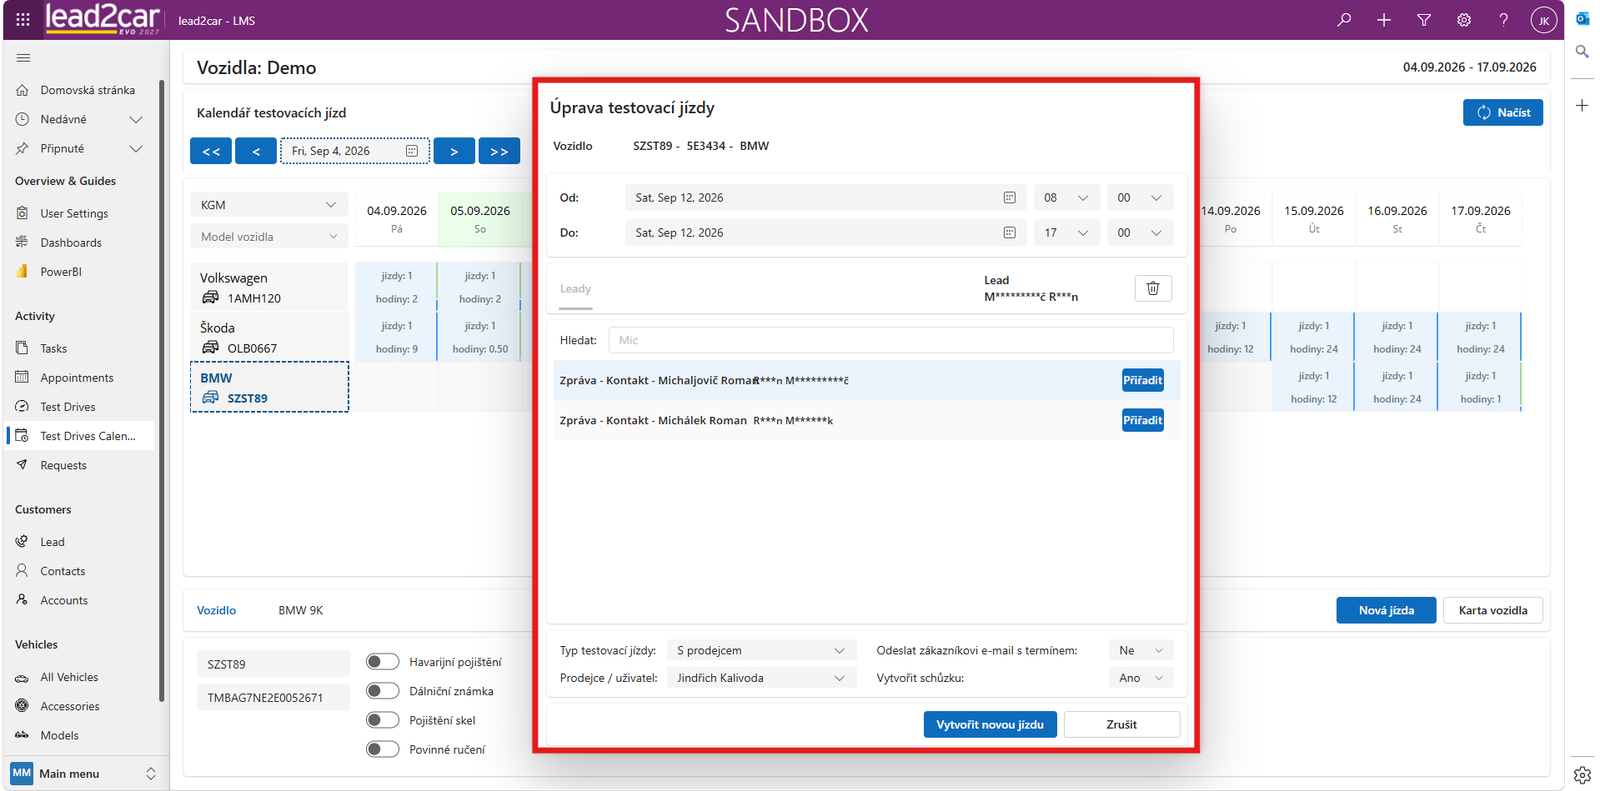Jump back with the << button
This screenshot has height=791, width=1600.
[x=211, y=151]
